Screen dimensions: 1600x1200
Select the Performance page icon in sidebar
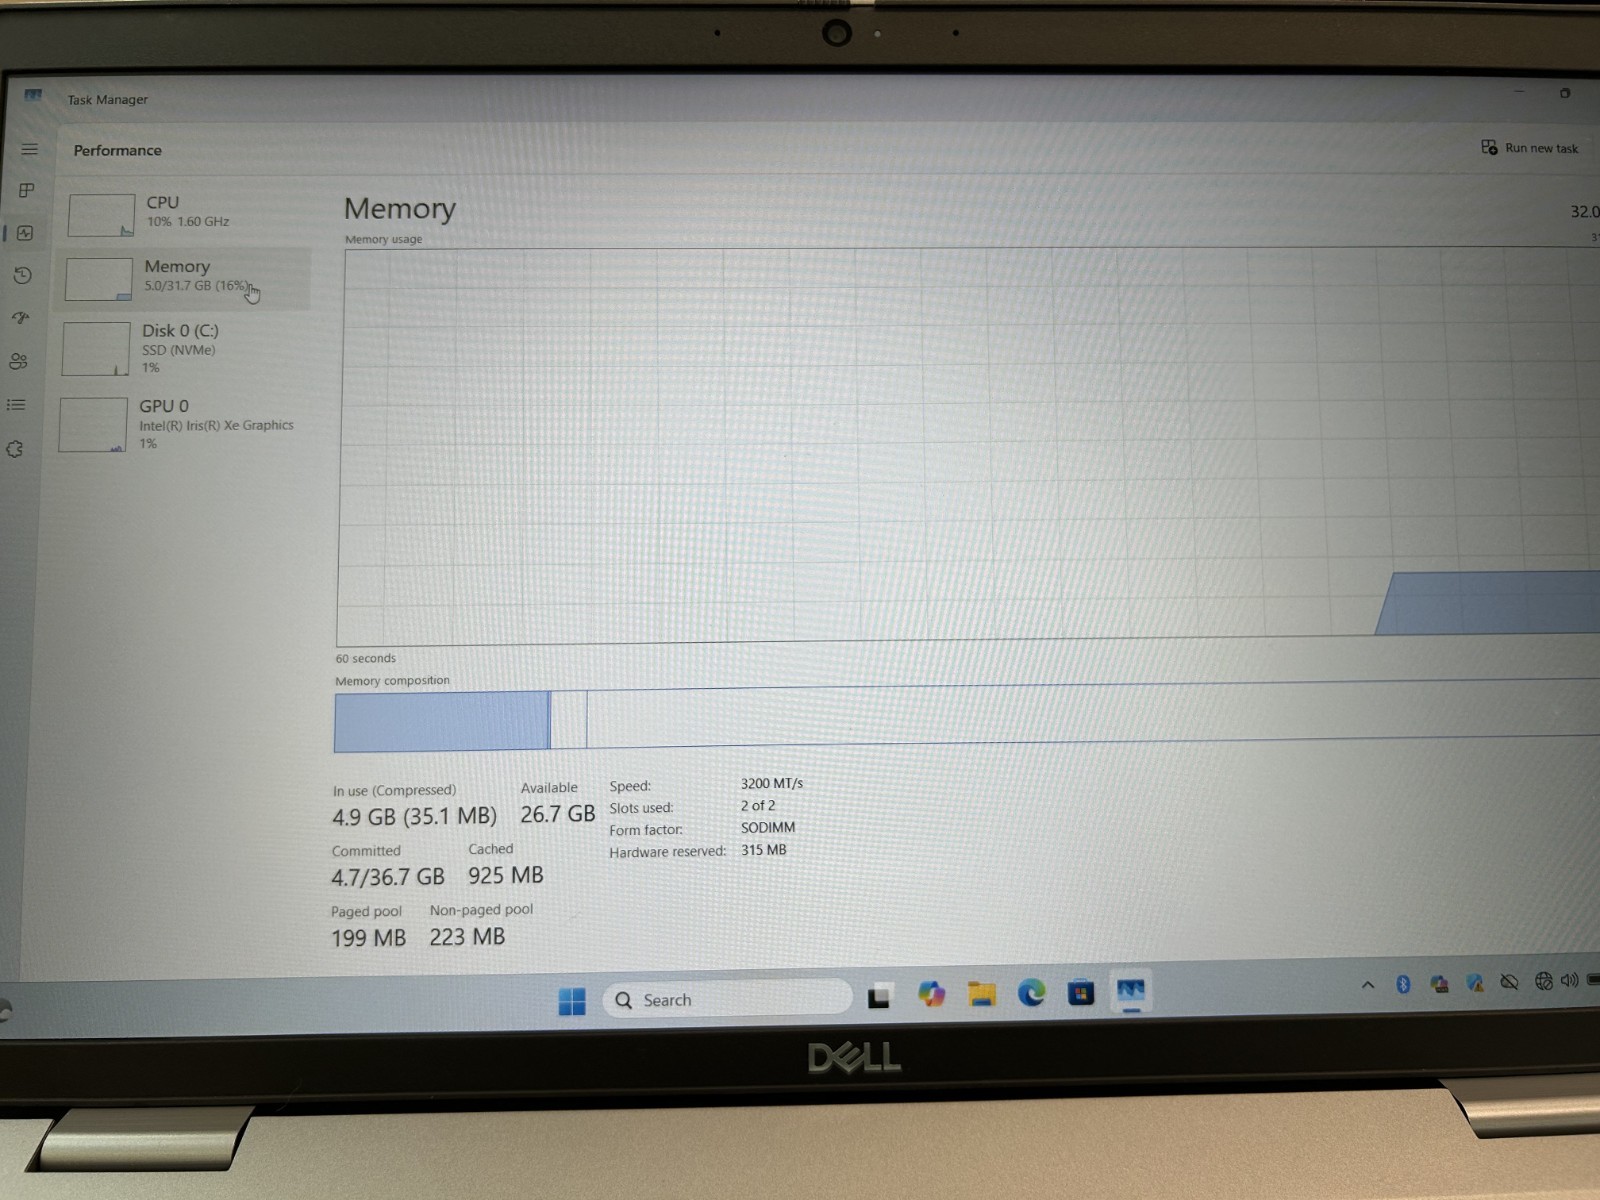click(25, 233)
